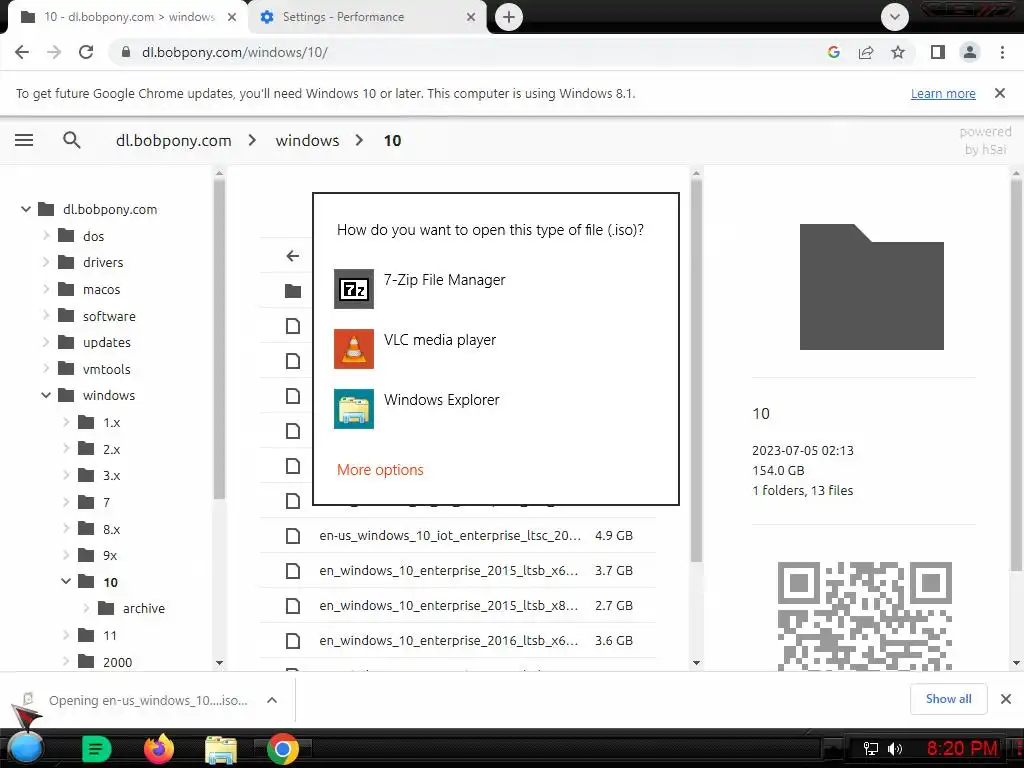This screenshot has height=768, width=1024.
Task: Expand the 11 folder
Action: pyautogui.click(x=66, y=635)
